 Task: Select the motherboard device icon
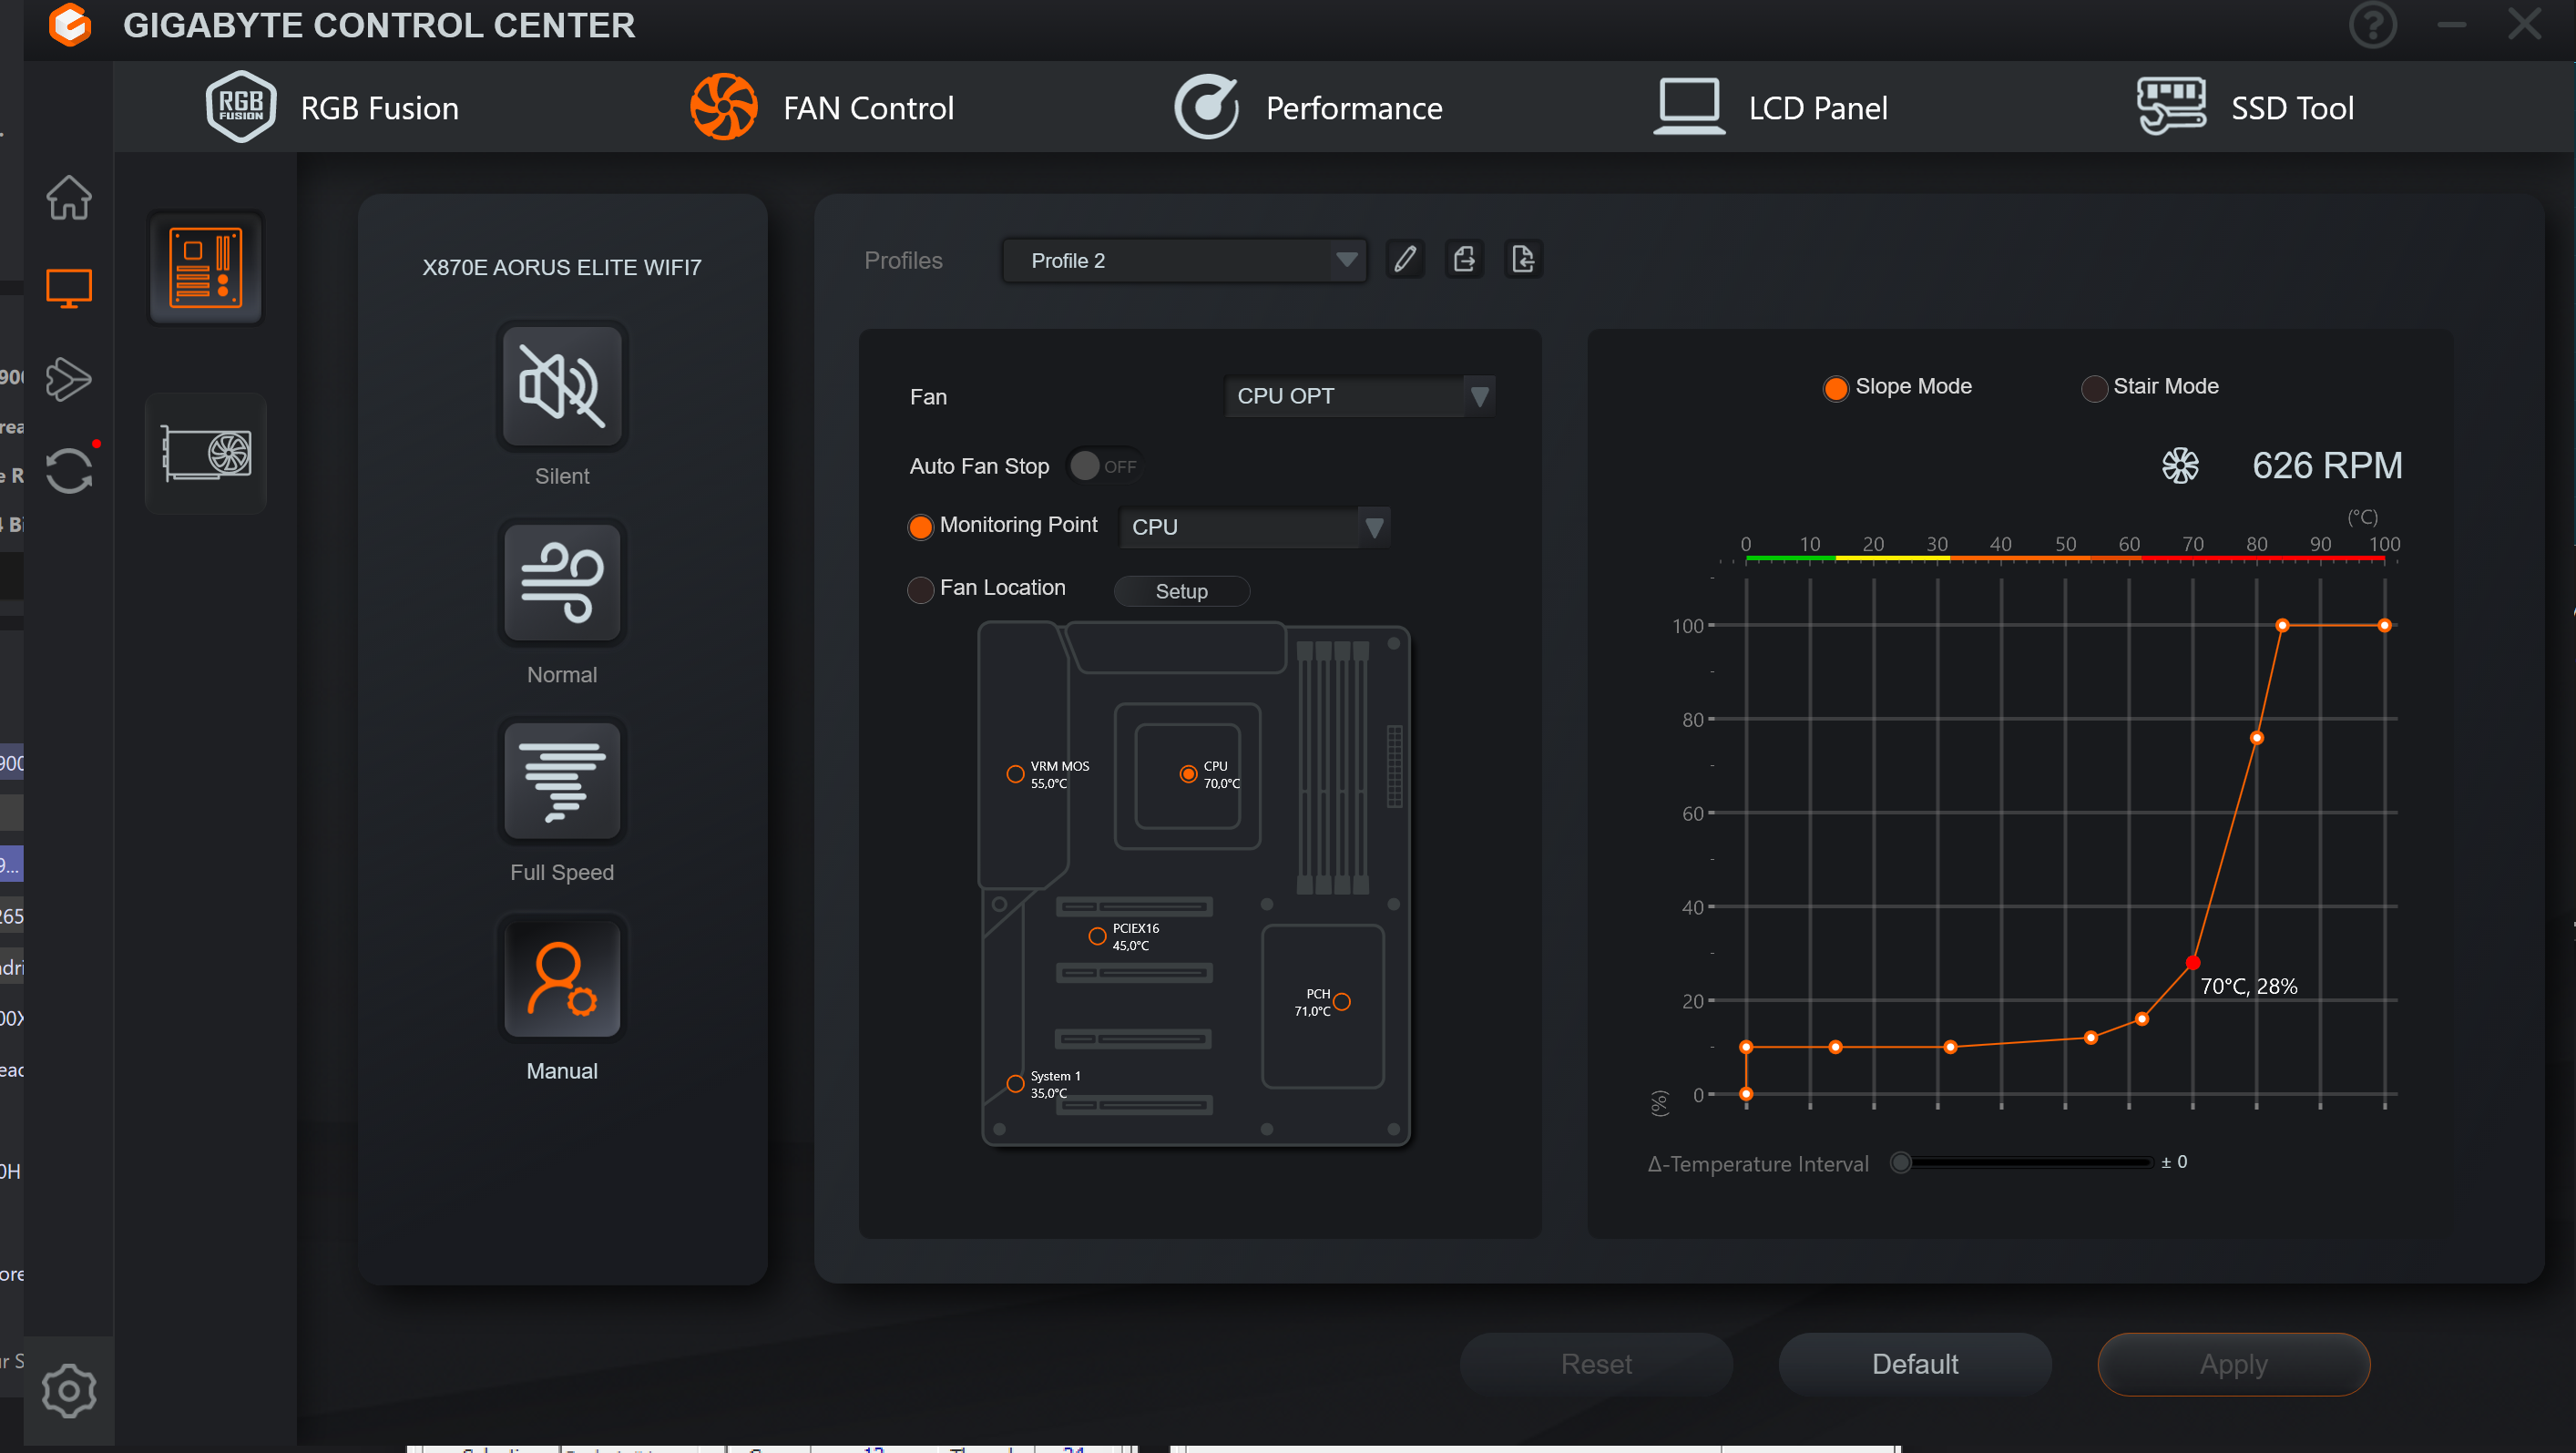206,267
